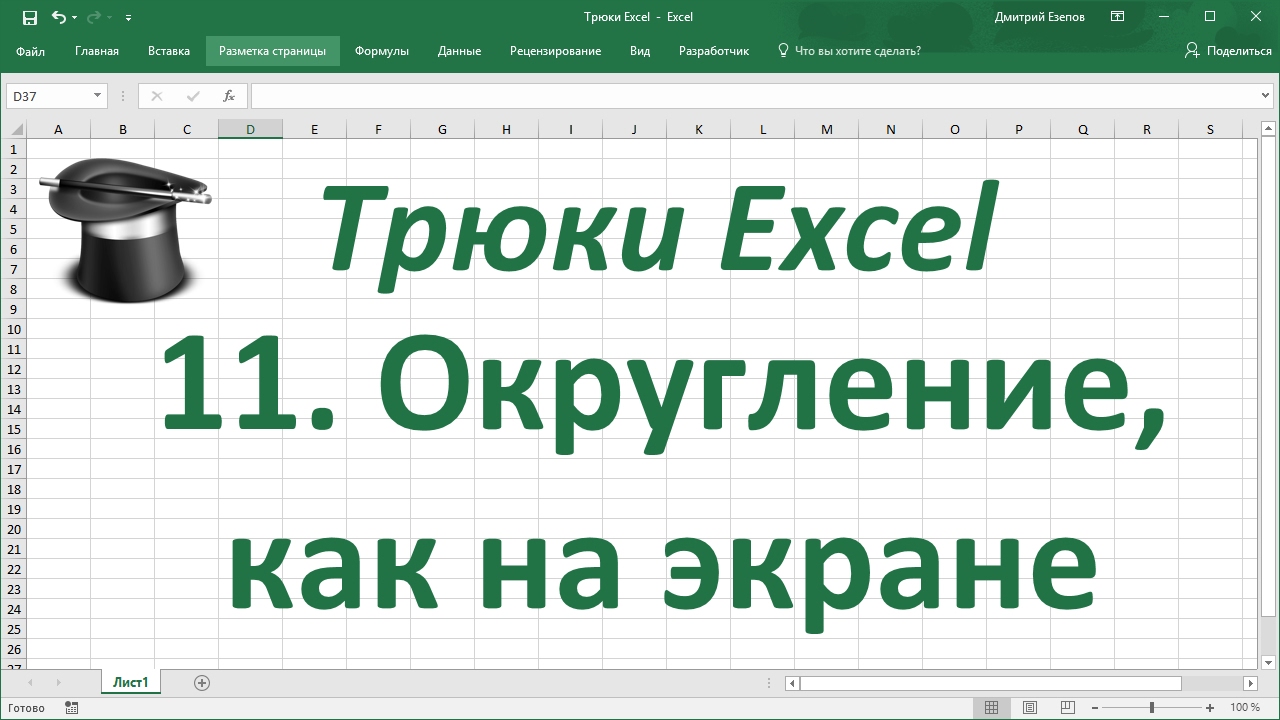Expand the formula bar
This screenshot has height=720, width=1280.
coord(1267,96)
